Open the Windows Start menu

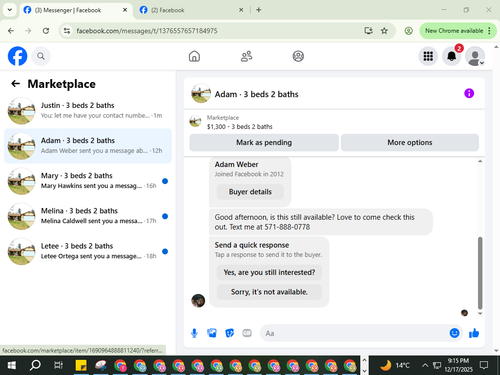point(12,365)
